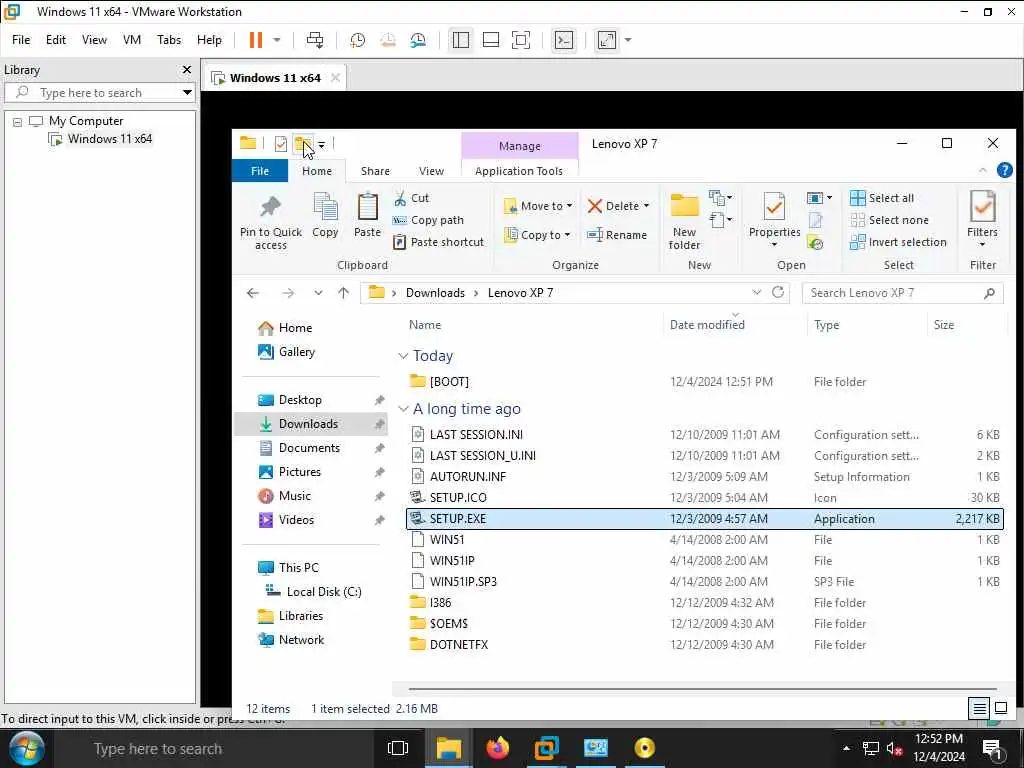The width and height of the screenshot is (1024, 768).
Task: Open the Filters menu
Action: (x=982, y=219)
